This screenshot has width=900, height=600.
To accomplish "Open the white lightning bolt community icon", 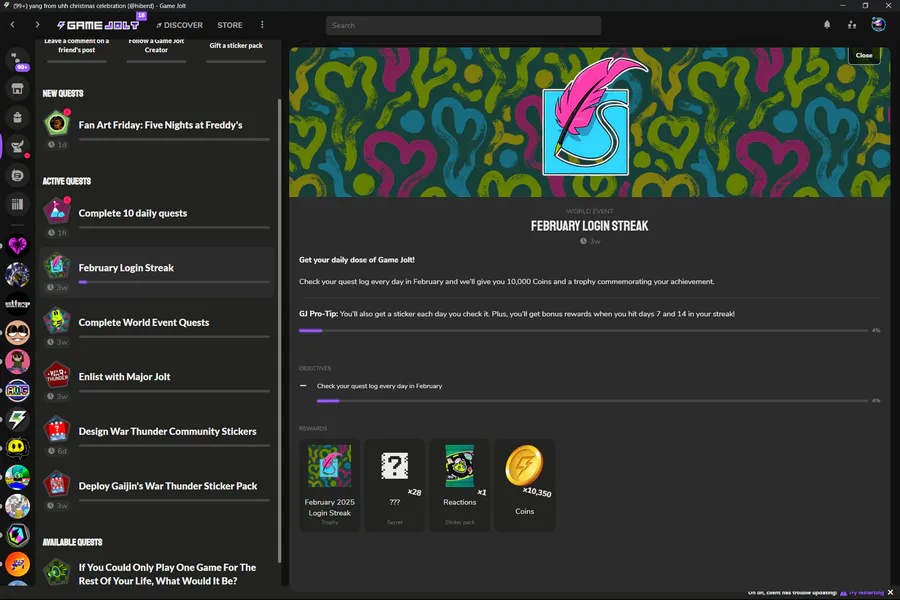I will click(x=17, y=419).
